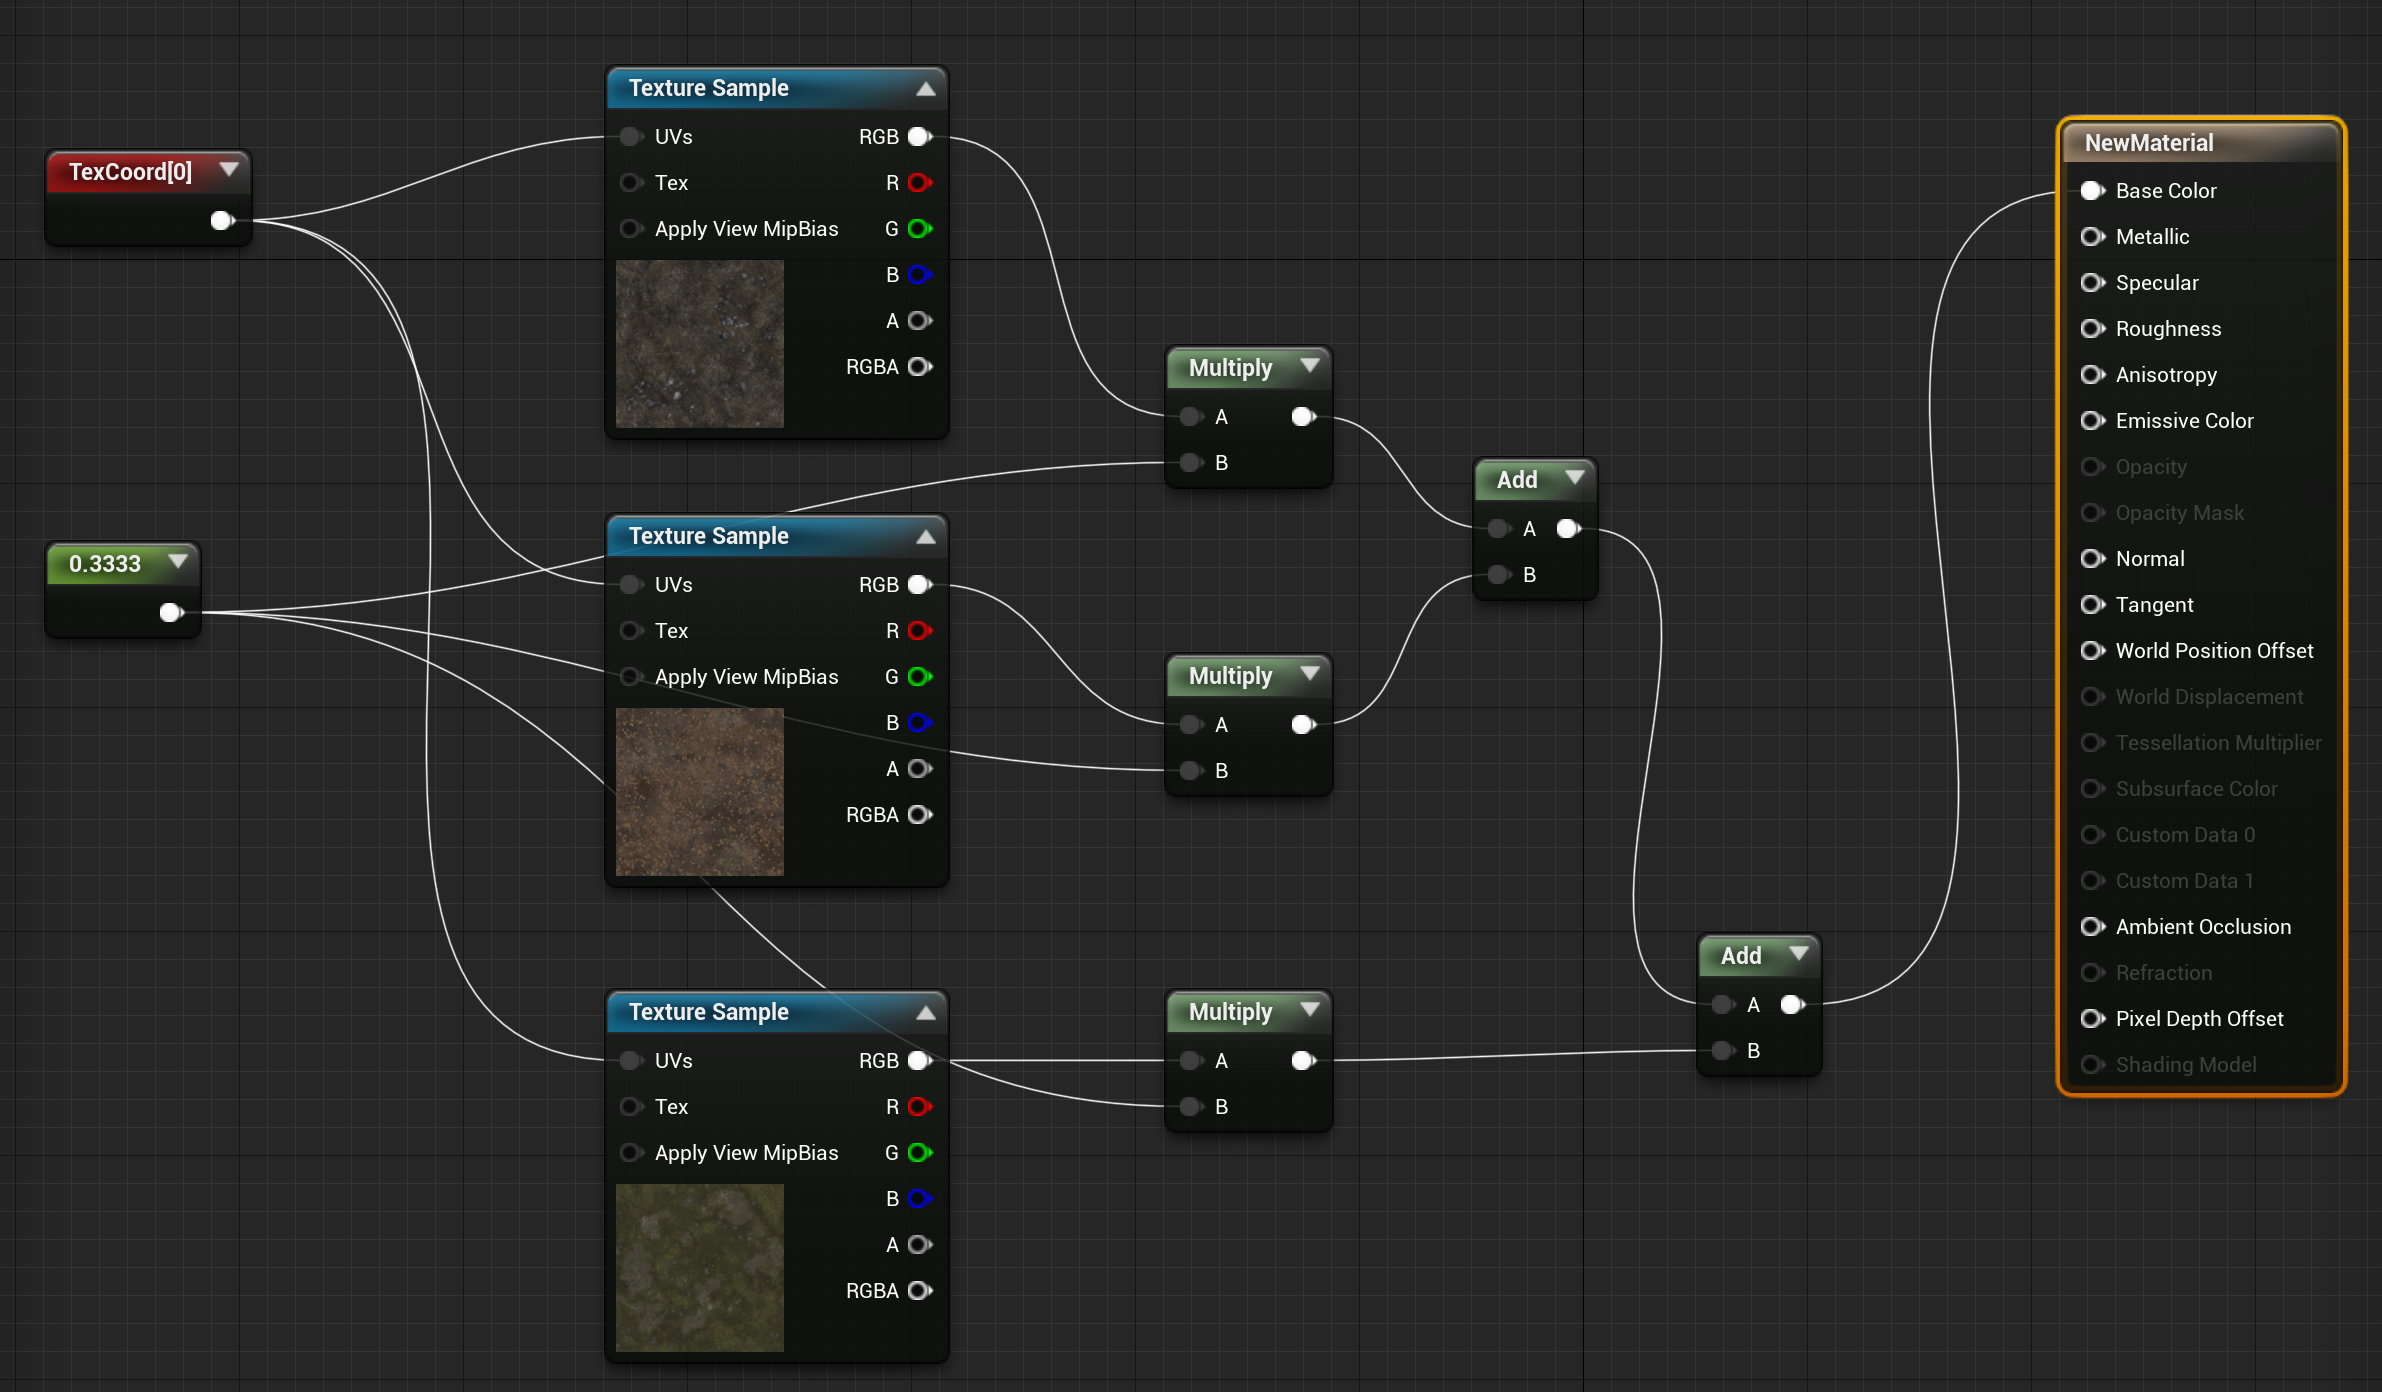The width and height of the screenshot is (2382, 1392).
Task: Collapse the top Texture Sample node
Action: click(x=926, y=88)
